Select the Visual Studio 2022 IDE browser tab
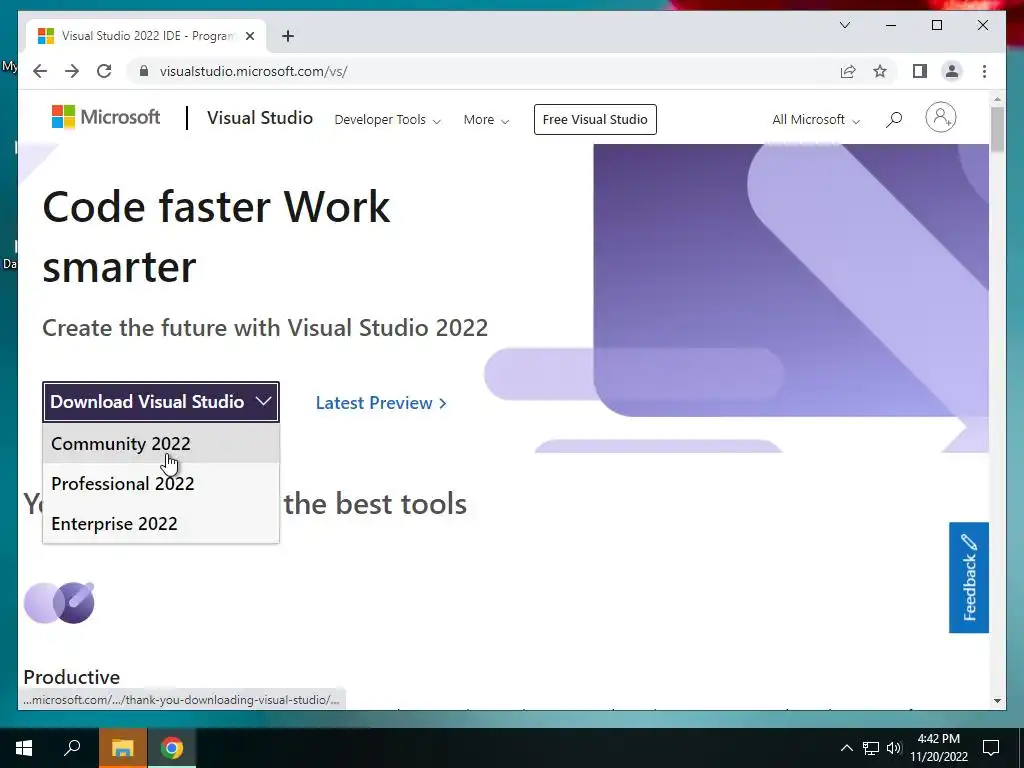The image size is (1024, 768). point(146,36)
